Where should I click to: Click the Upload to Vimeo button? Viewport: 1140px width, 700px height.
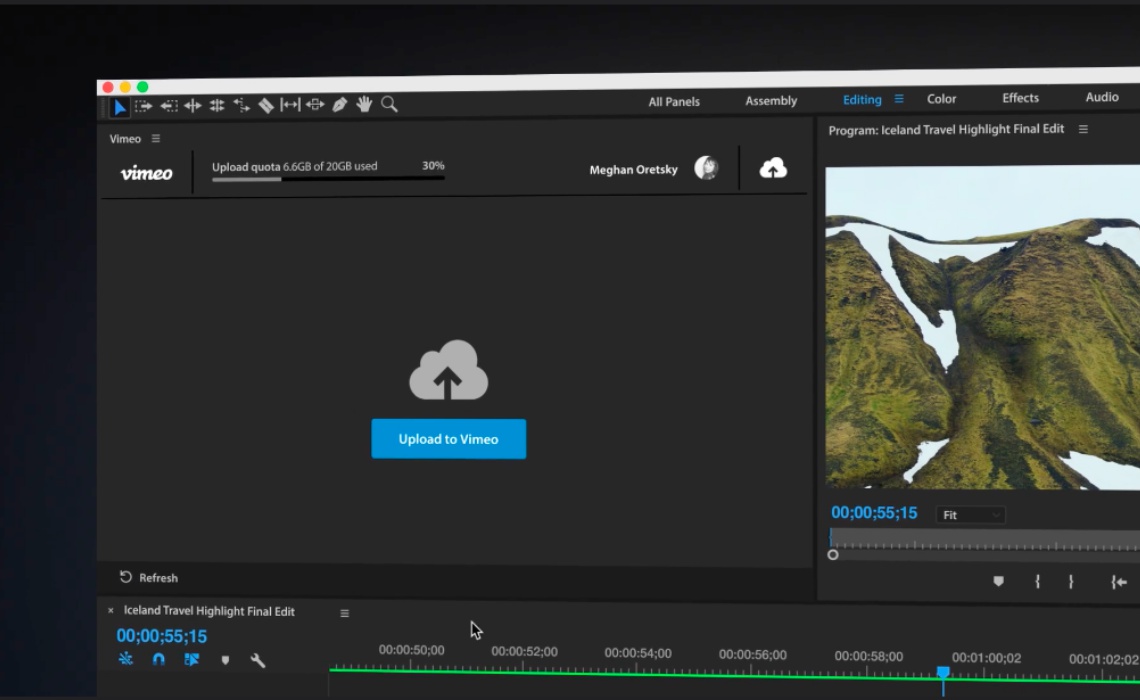tap(448, 439)
